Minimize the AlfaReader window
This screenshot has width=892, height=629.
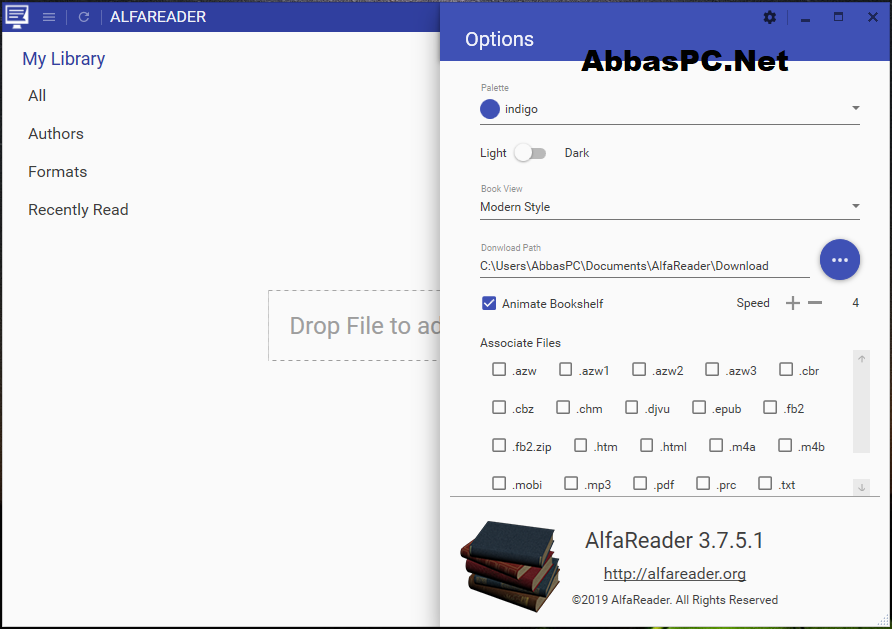coord(805,18)
